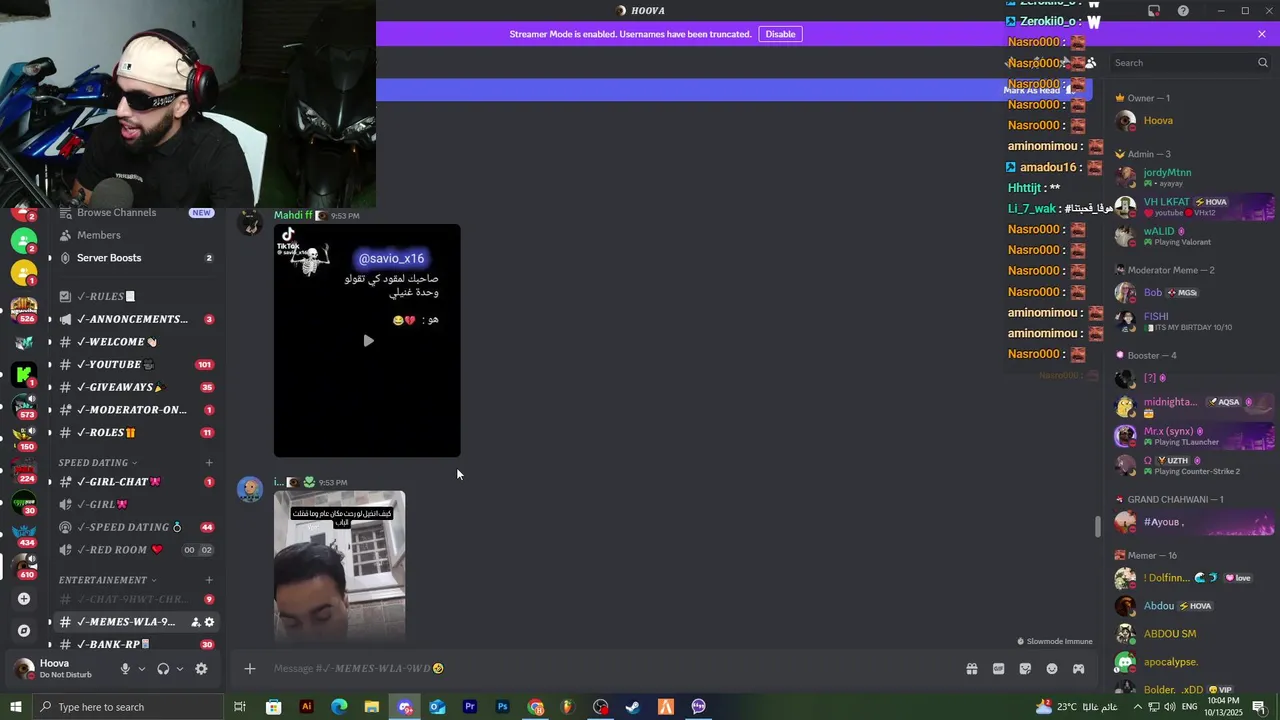Open the ANNONCEMENTS channel
Screen dimensions: 1280x720
pos(136,319)
